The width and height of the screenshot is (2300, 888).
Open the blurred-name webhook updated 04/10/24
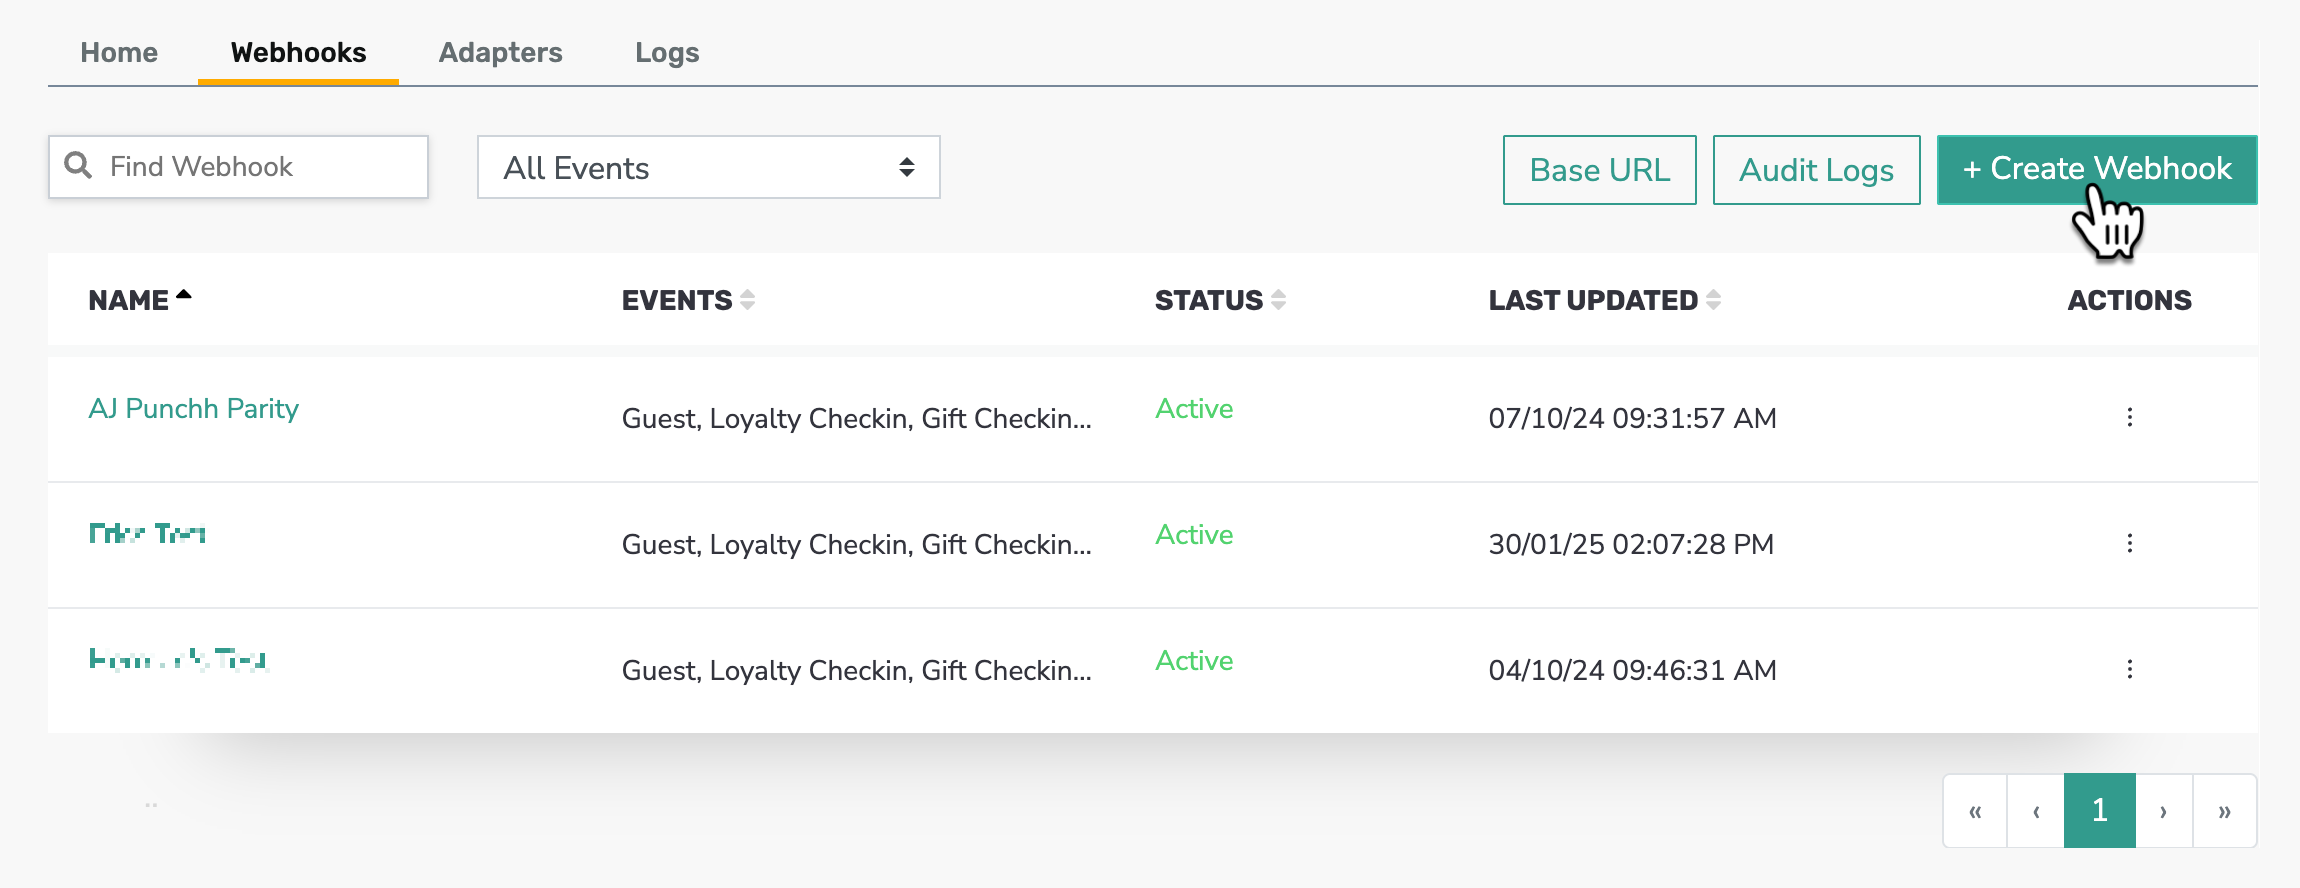point(178,660)
